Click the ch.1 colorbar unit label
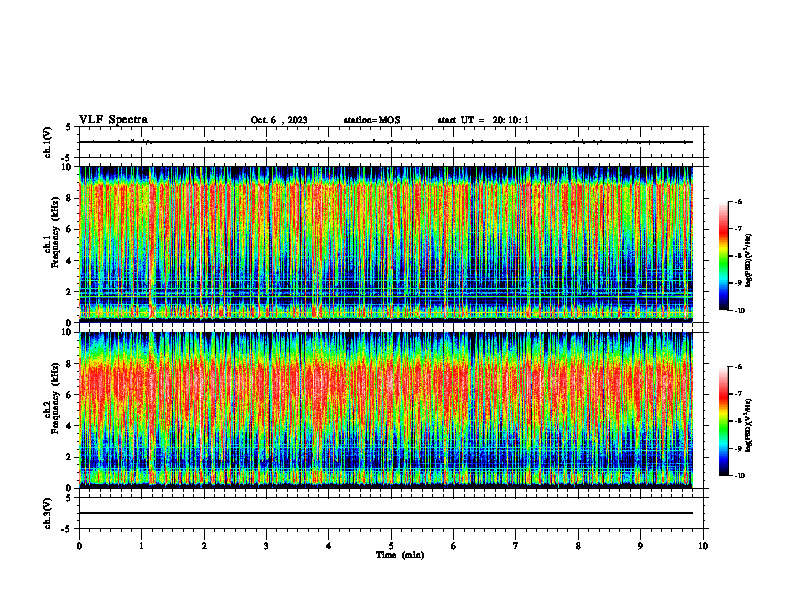792x612 pixels. pos(749,261)
